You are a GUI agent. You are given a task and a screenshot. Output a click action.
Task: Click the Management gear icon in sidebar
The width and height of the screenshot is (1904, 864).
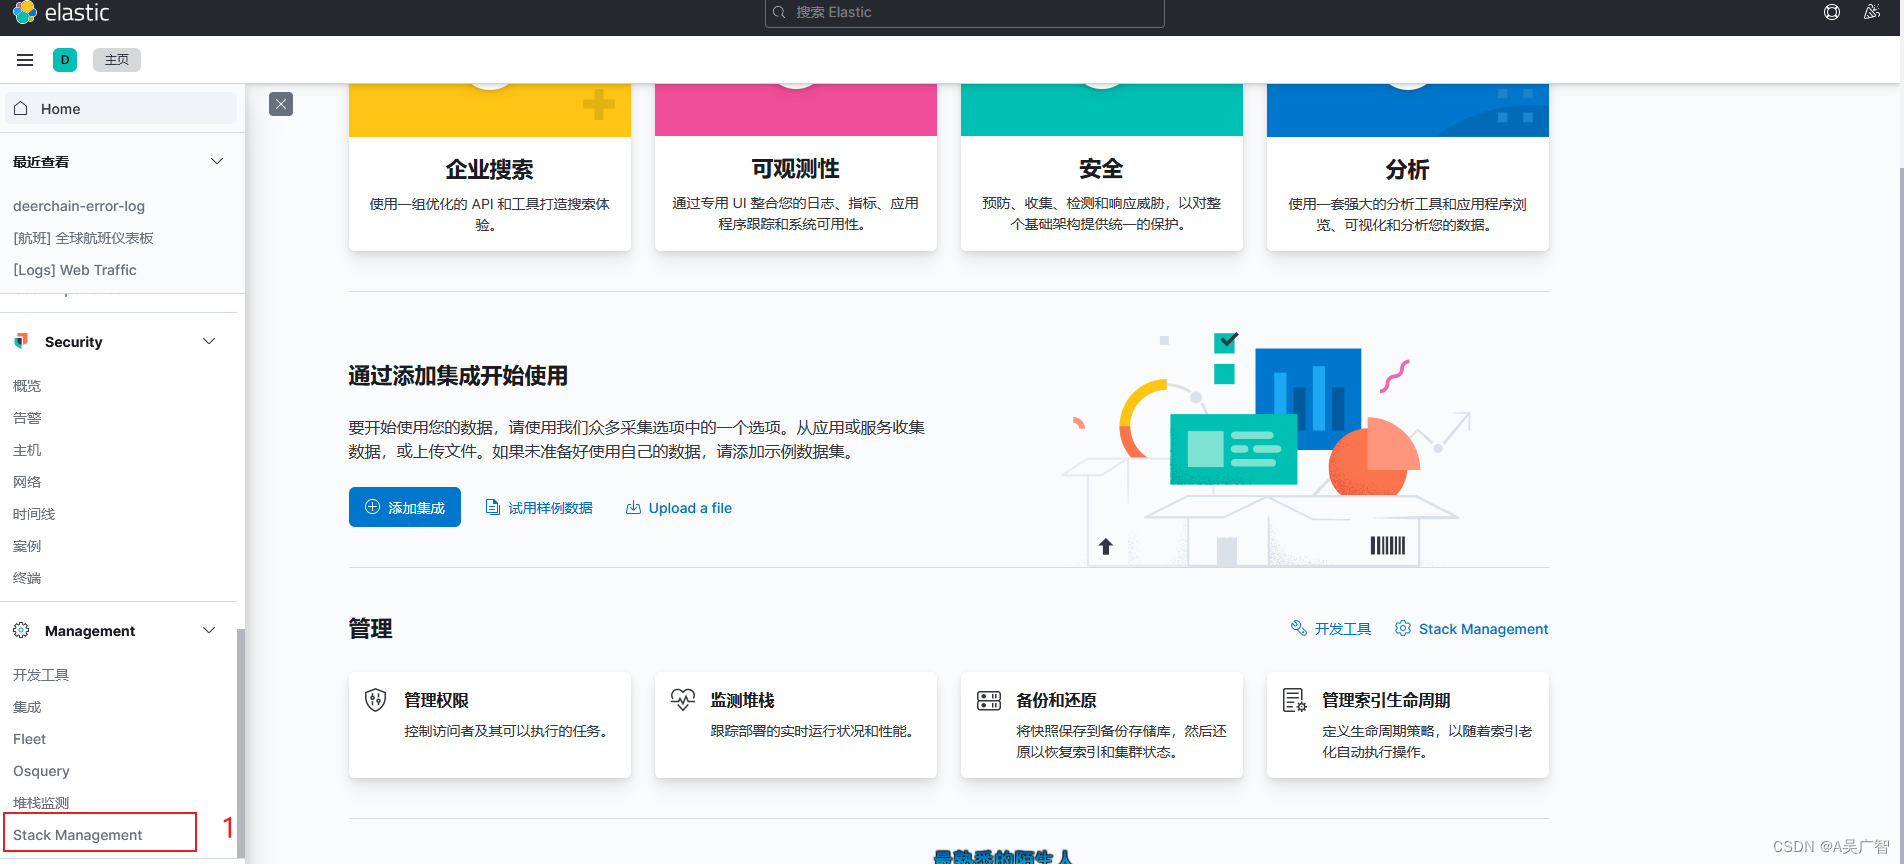[21, 630]
